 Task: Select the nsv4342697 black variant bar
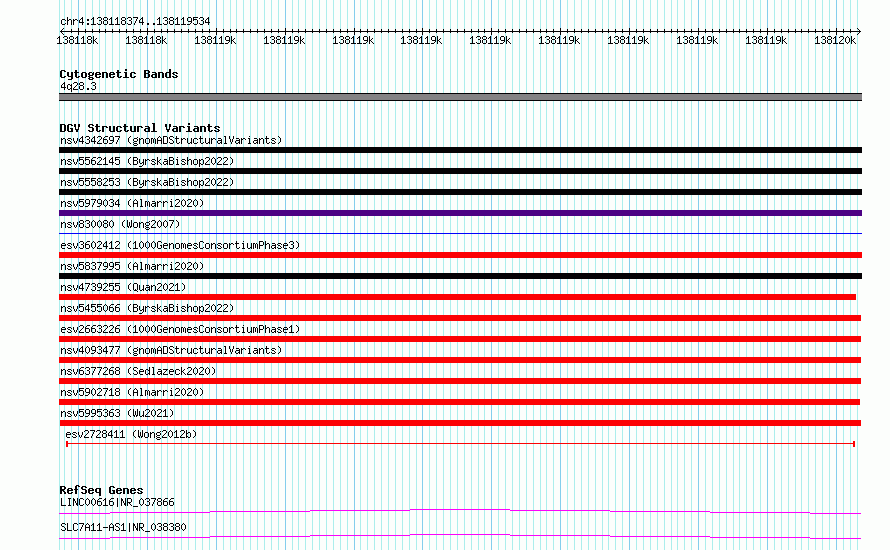(x=460, y=150)
